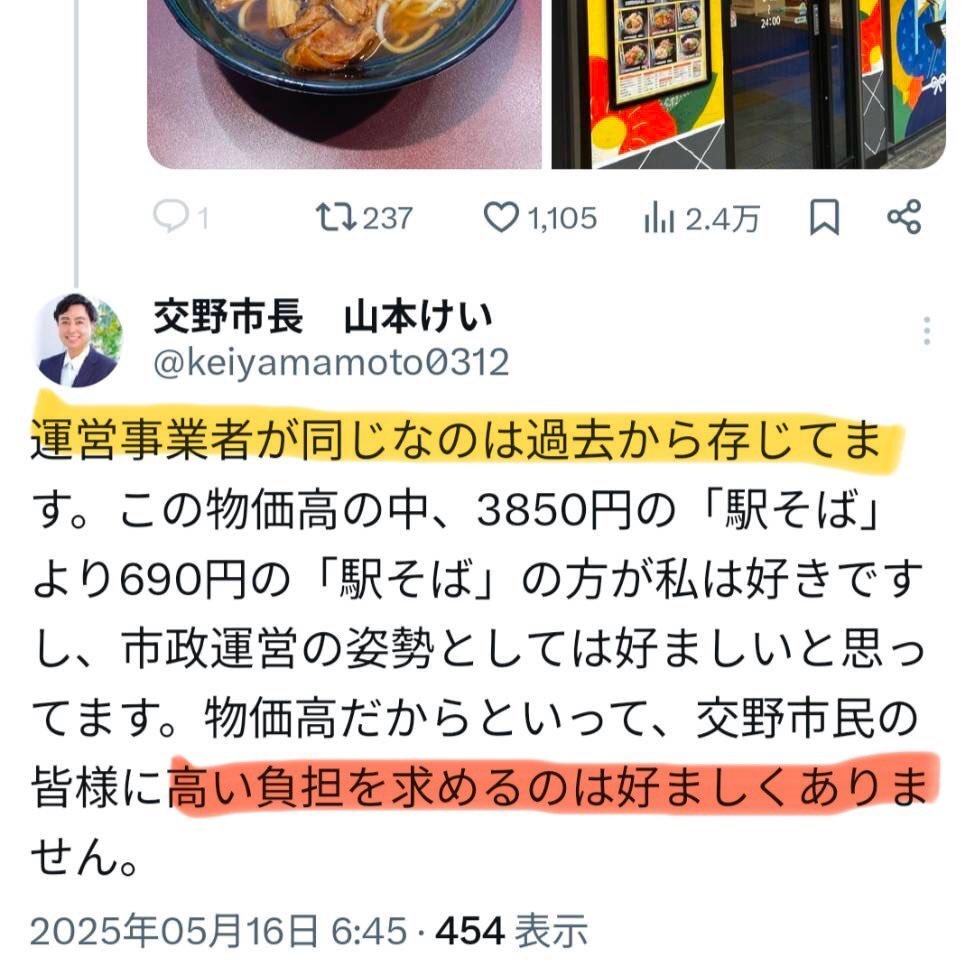This screenshot has width=975, height=975.
Task: Click the red highlighted tweet sentence
Action: 547,787
